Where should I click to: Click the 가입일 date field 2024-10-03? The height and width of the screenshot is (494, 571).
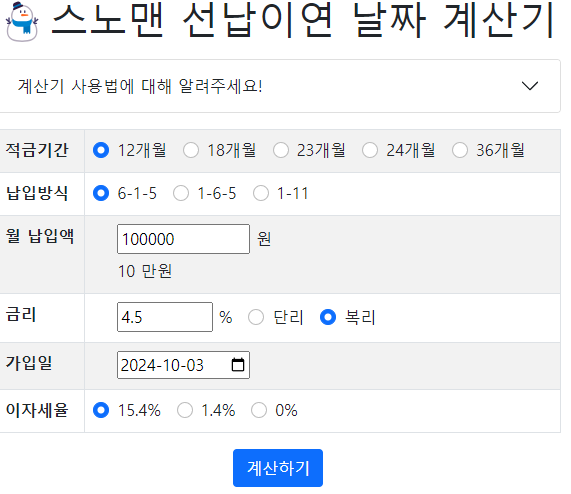[183, 365]
